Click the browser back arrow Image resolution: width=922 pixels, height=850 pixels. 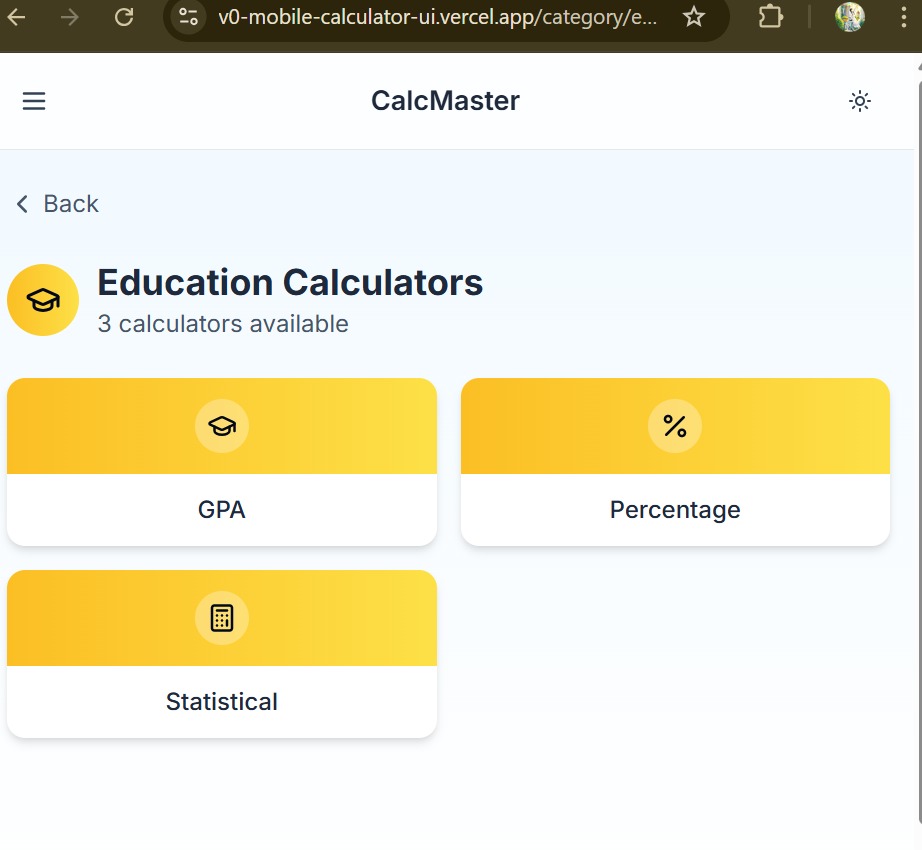click(x=17, y=17)
